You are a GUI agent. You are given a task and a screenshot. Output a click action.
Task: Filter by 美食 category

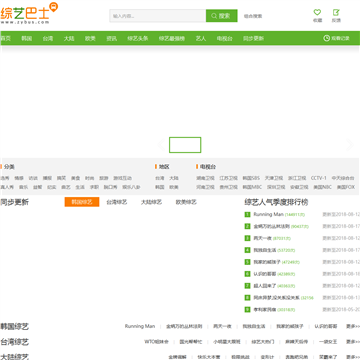tap(75, 178)
